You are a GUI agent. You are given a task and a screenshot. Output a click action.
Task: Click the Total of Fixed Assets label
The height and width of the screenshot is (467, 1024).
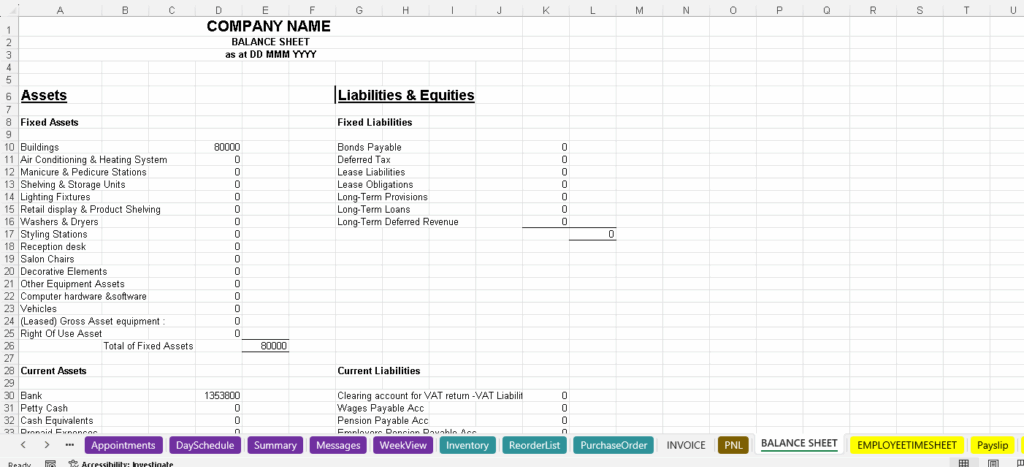(148, 346)
